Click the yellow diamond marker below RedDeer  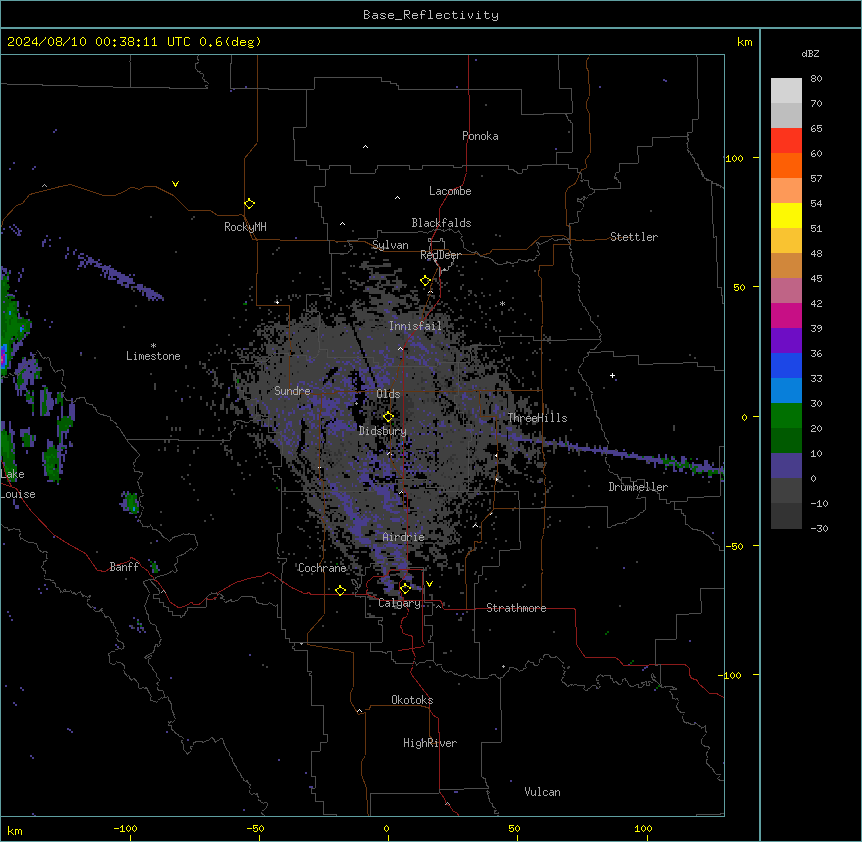tap(425, 281)
